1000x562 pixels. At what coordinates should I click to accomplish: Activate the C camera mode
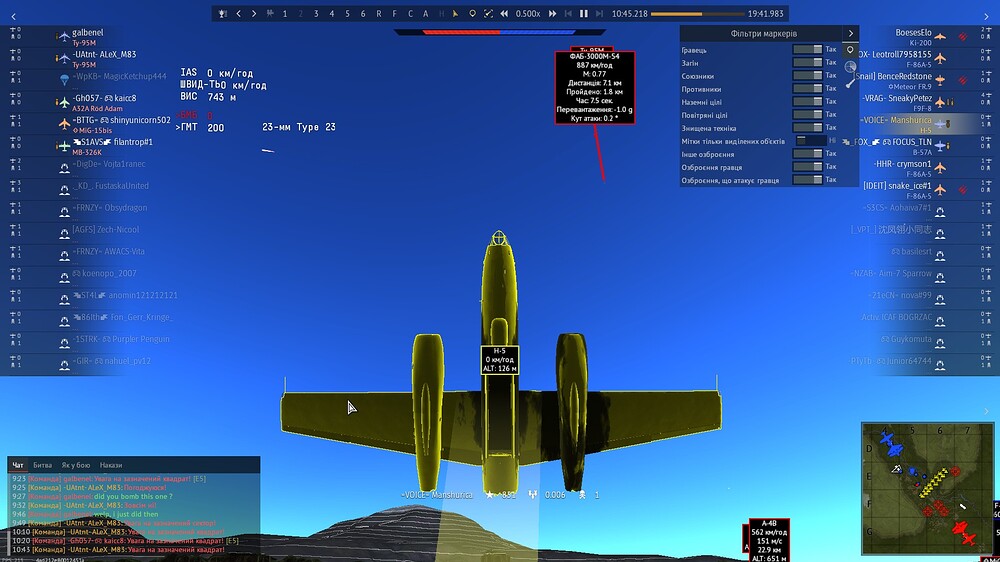(x=410, y=13)
